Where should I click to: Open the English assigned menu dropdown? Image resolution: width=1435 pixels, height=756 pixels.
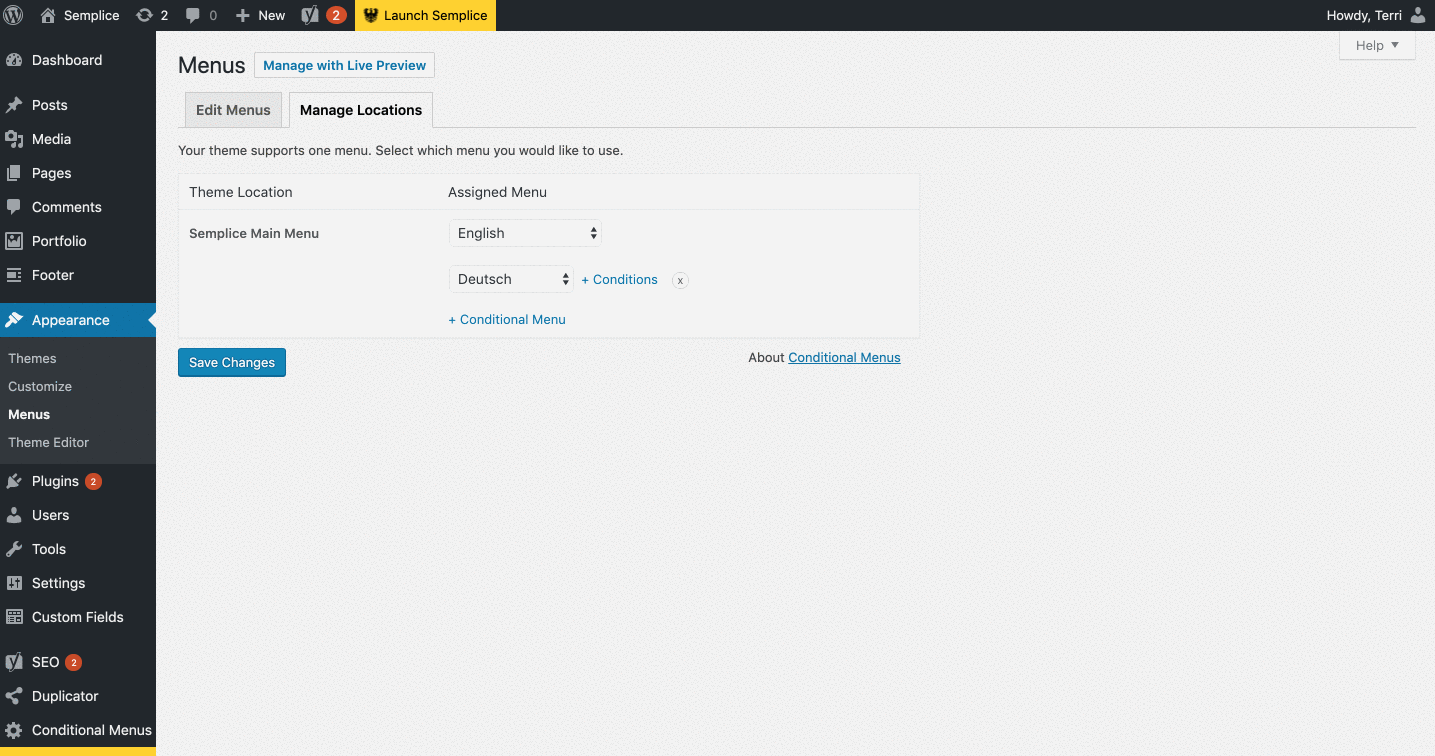click(525, 232)
